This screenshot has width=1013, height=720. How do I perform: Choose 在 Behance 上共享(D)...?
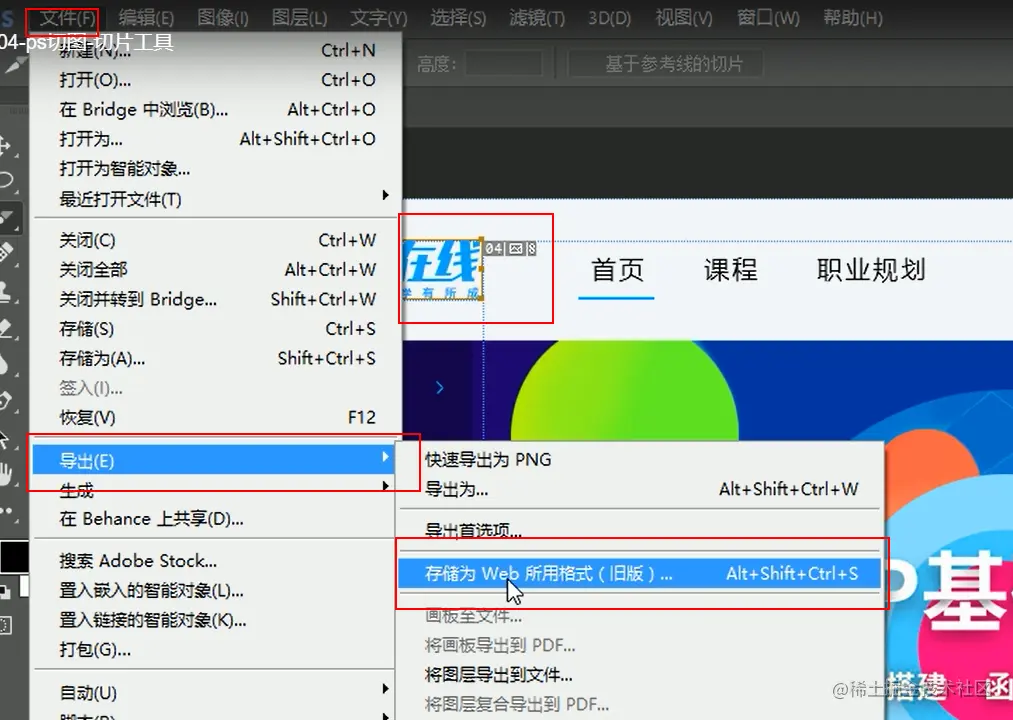[x=214, y=519]
